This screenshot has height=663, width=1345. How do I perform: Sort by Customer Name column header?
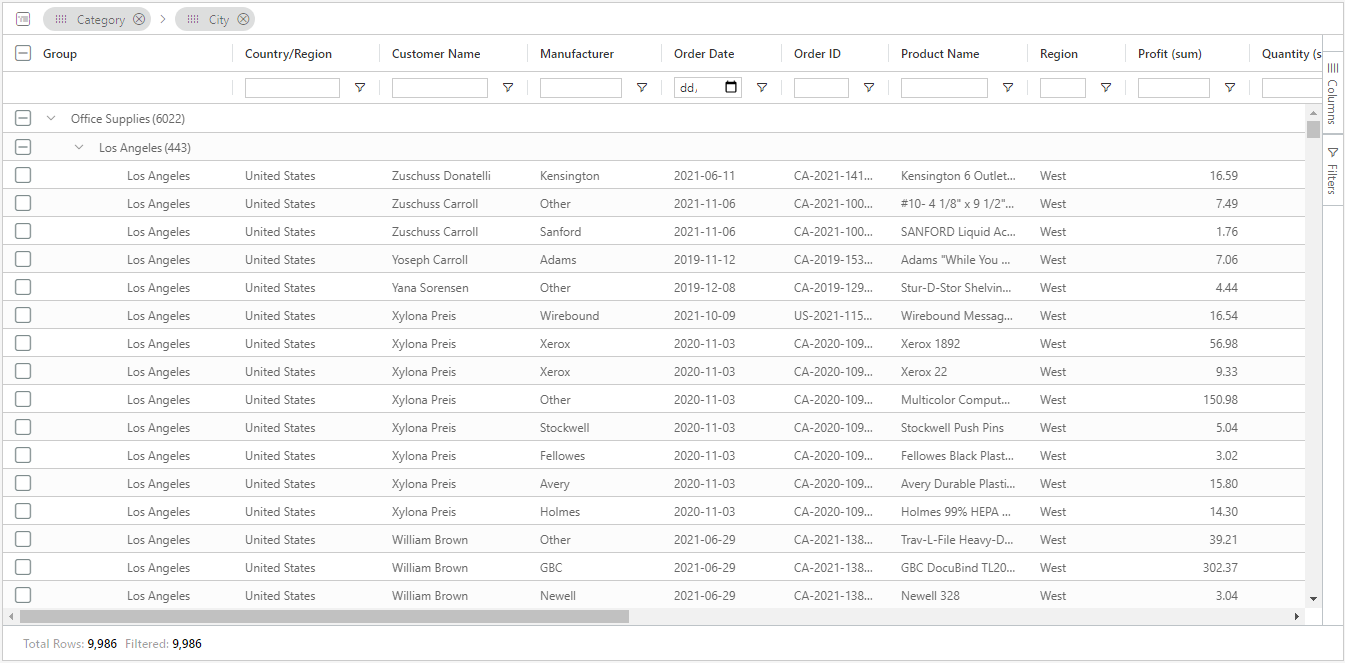tap(436, 54)
